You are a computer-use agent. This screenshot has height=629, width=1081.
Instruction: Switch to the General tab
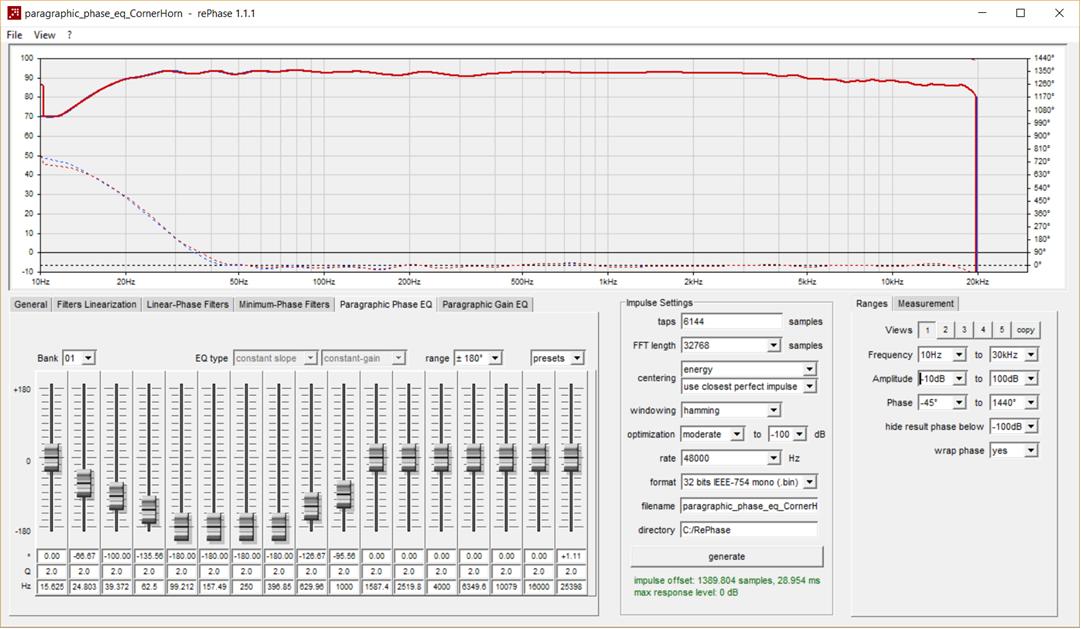[x=30, y=304]
